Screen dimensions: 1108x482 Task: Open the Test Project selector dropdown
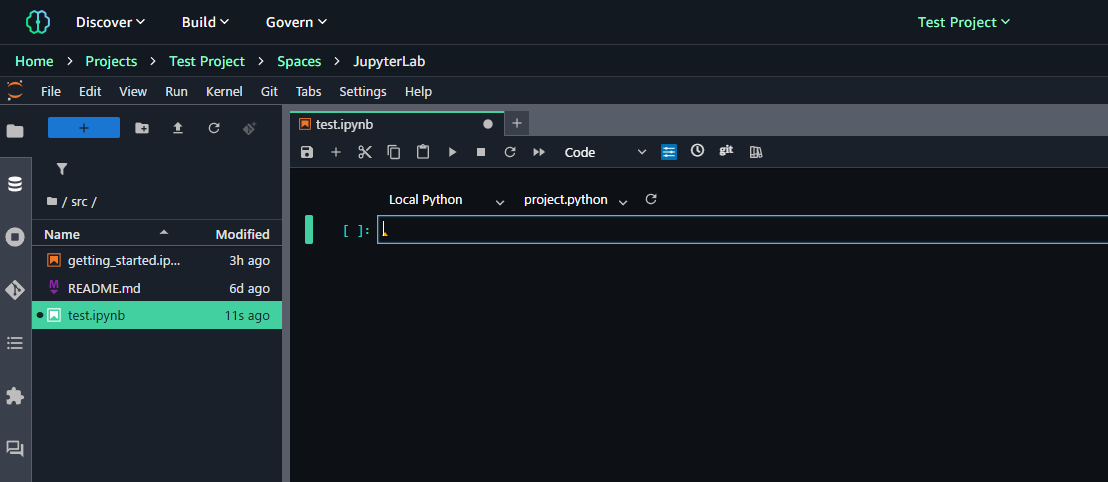pyautogui.click(x=964, y=22)
